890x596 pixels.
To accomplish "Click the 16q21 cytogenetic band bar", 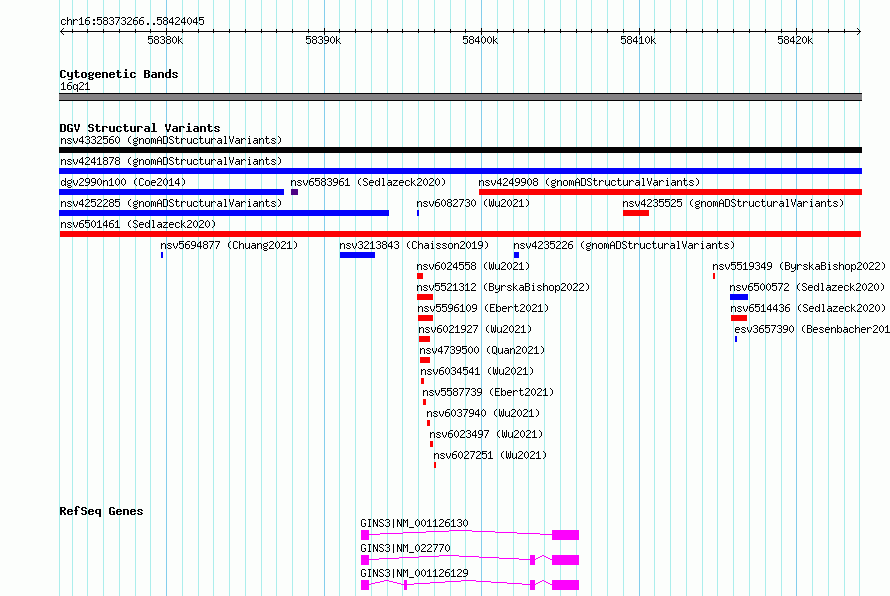I will [x=460, y=98].
